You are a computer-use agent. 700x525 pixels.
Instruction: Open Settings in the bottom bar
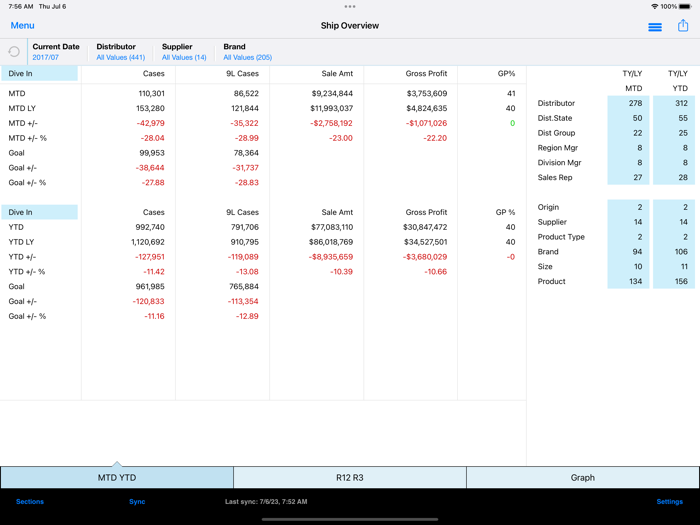tap(670, 502)
